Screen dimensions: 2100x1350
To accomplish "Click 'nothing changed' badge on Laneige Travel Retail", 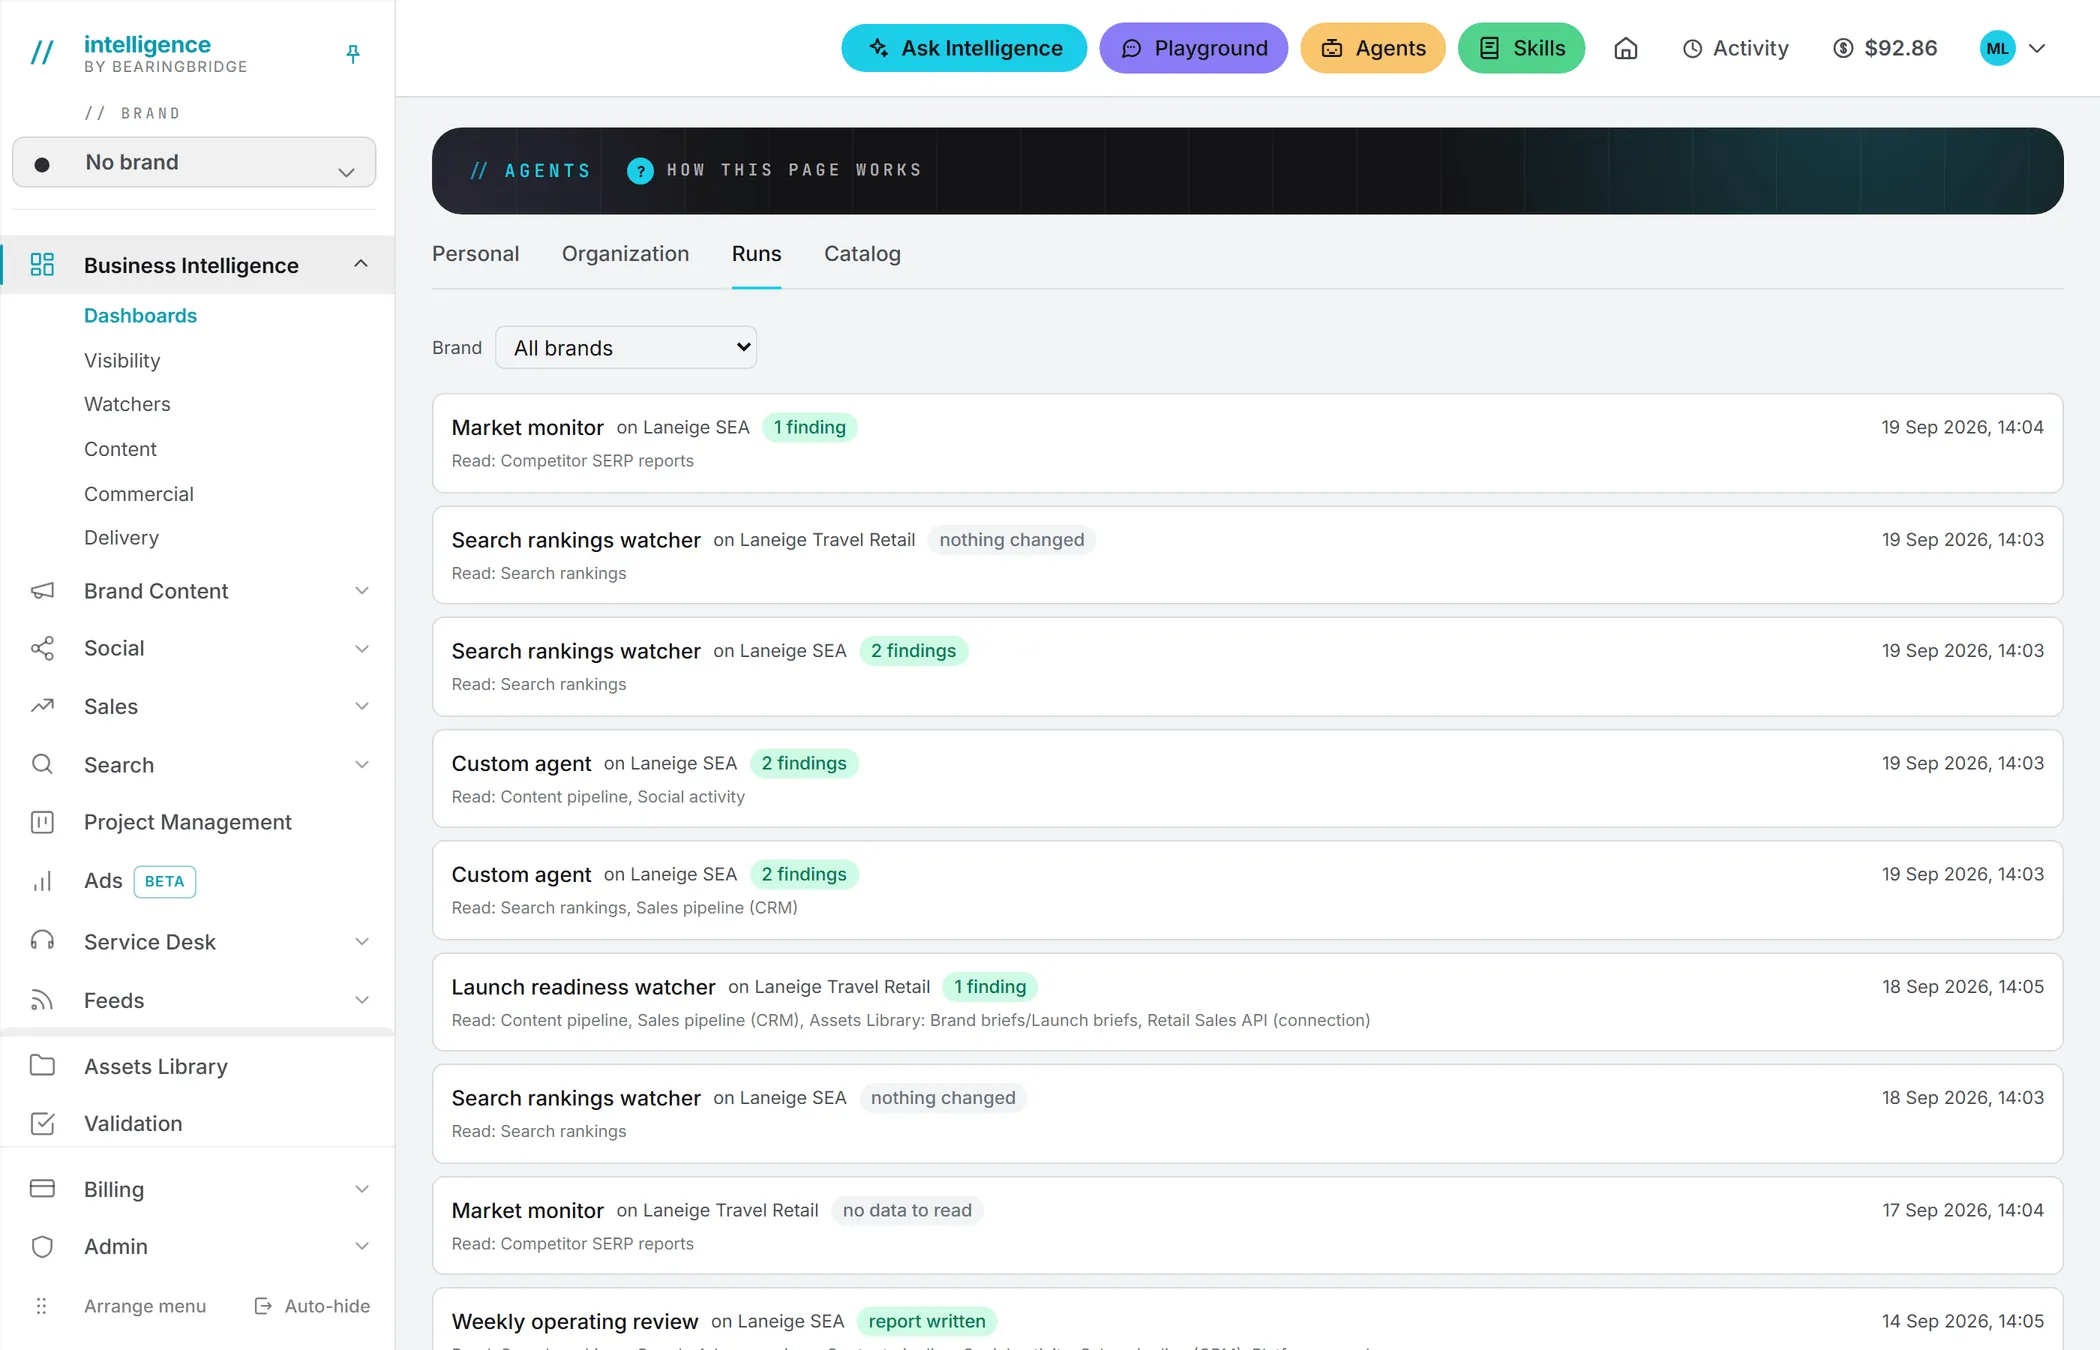I will tap(1011, 540).
